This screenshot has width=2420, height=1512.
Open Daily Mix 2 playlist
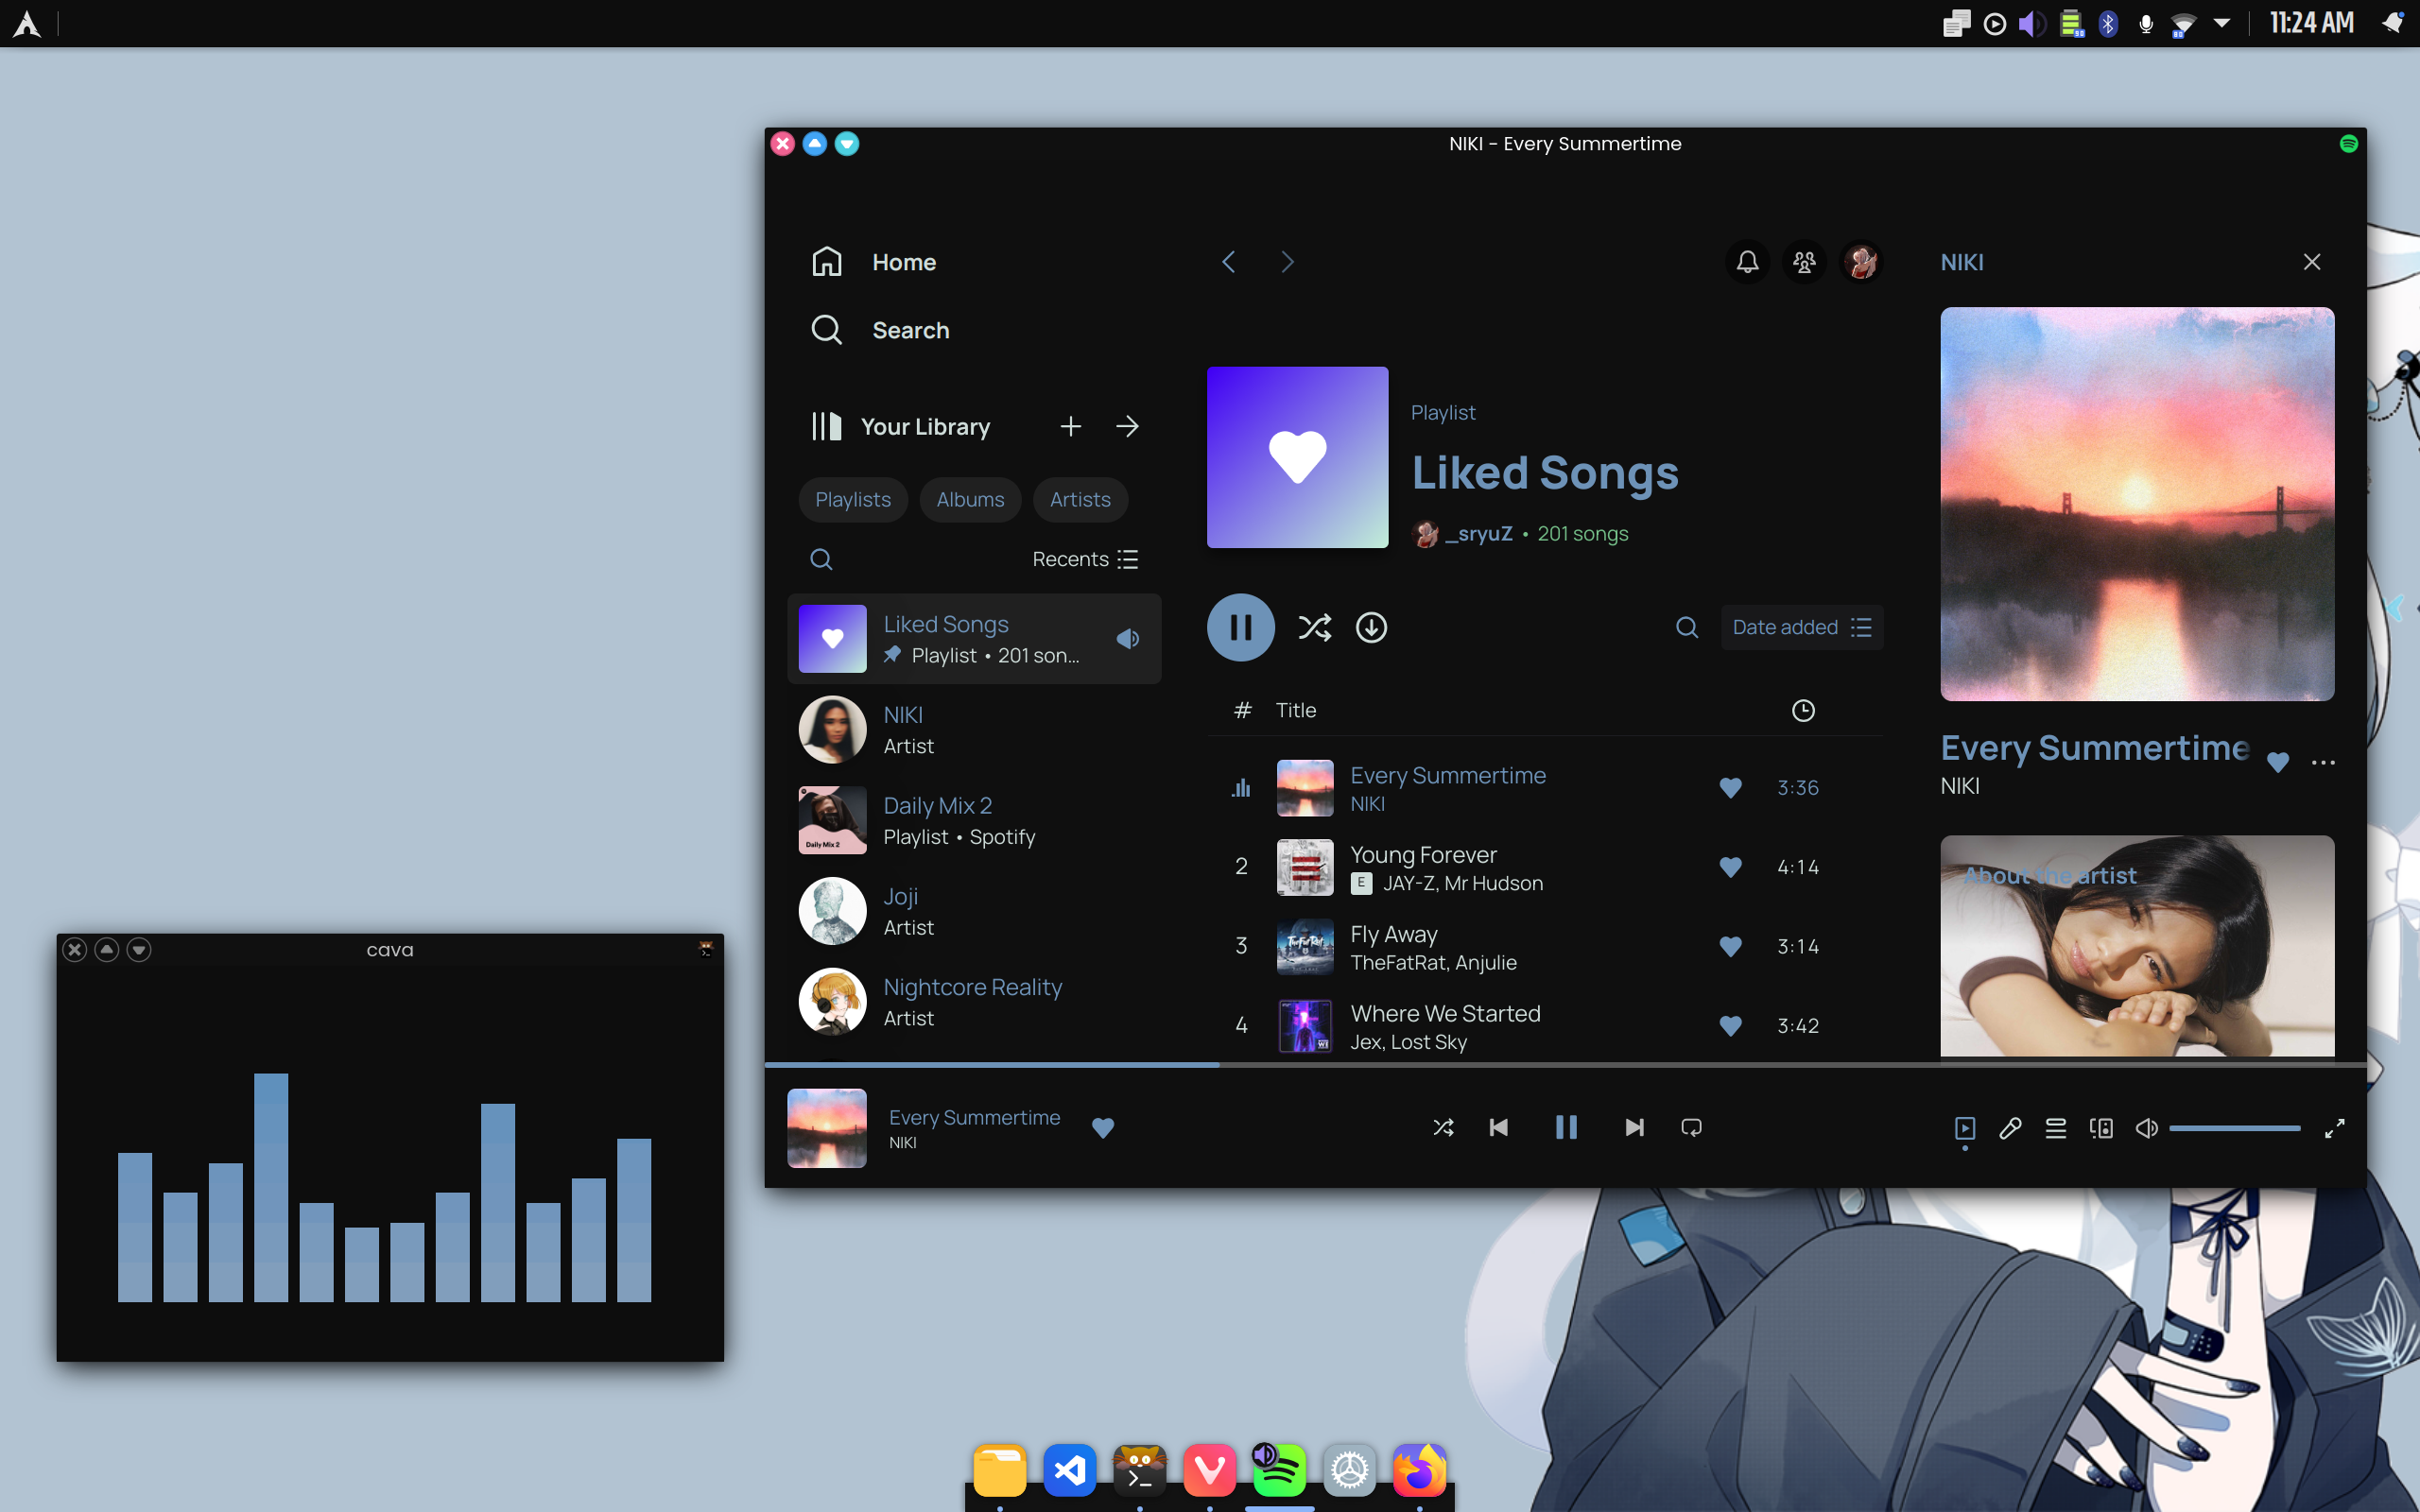coord(974,820)
